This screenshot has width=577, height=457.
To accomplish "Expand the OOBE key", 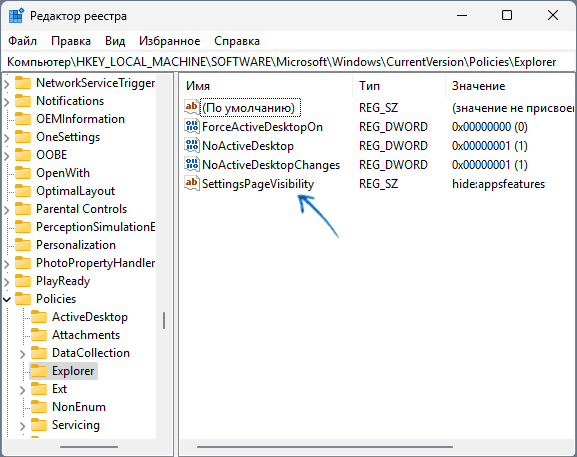I will tap(7, 156).
